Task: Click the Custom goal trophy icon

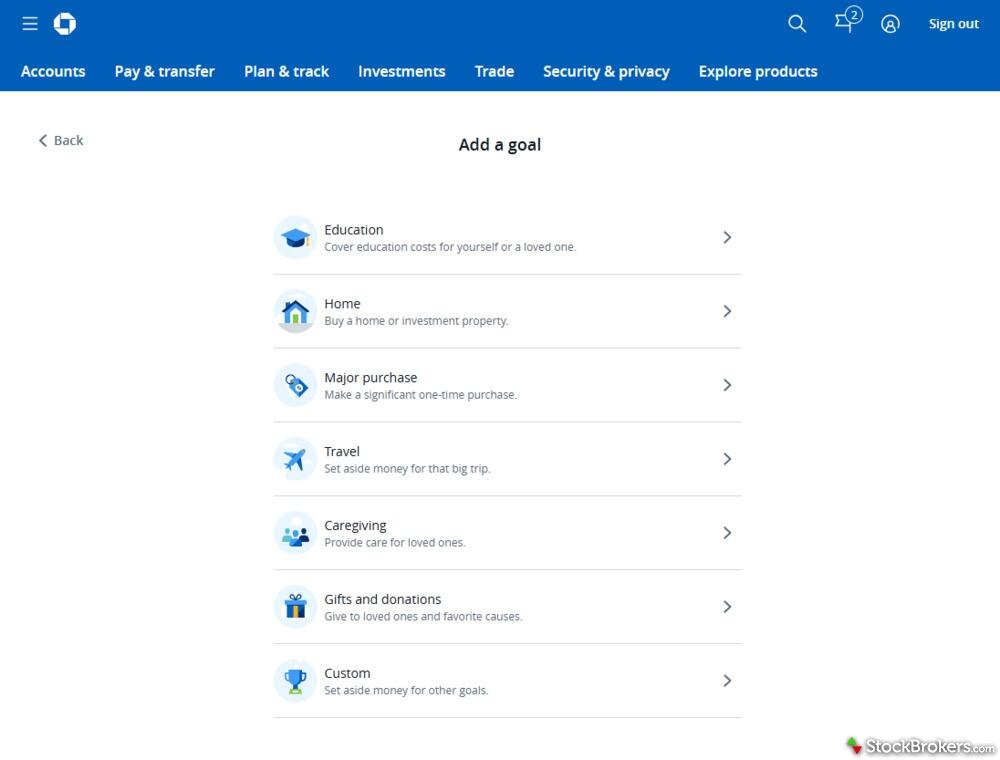Action: pos(295,681)
